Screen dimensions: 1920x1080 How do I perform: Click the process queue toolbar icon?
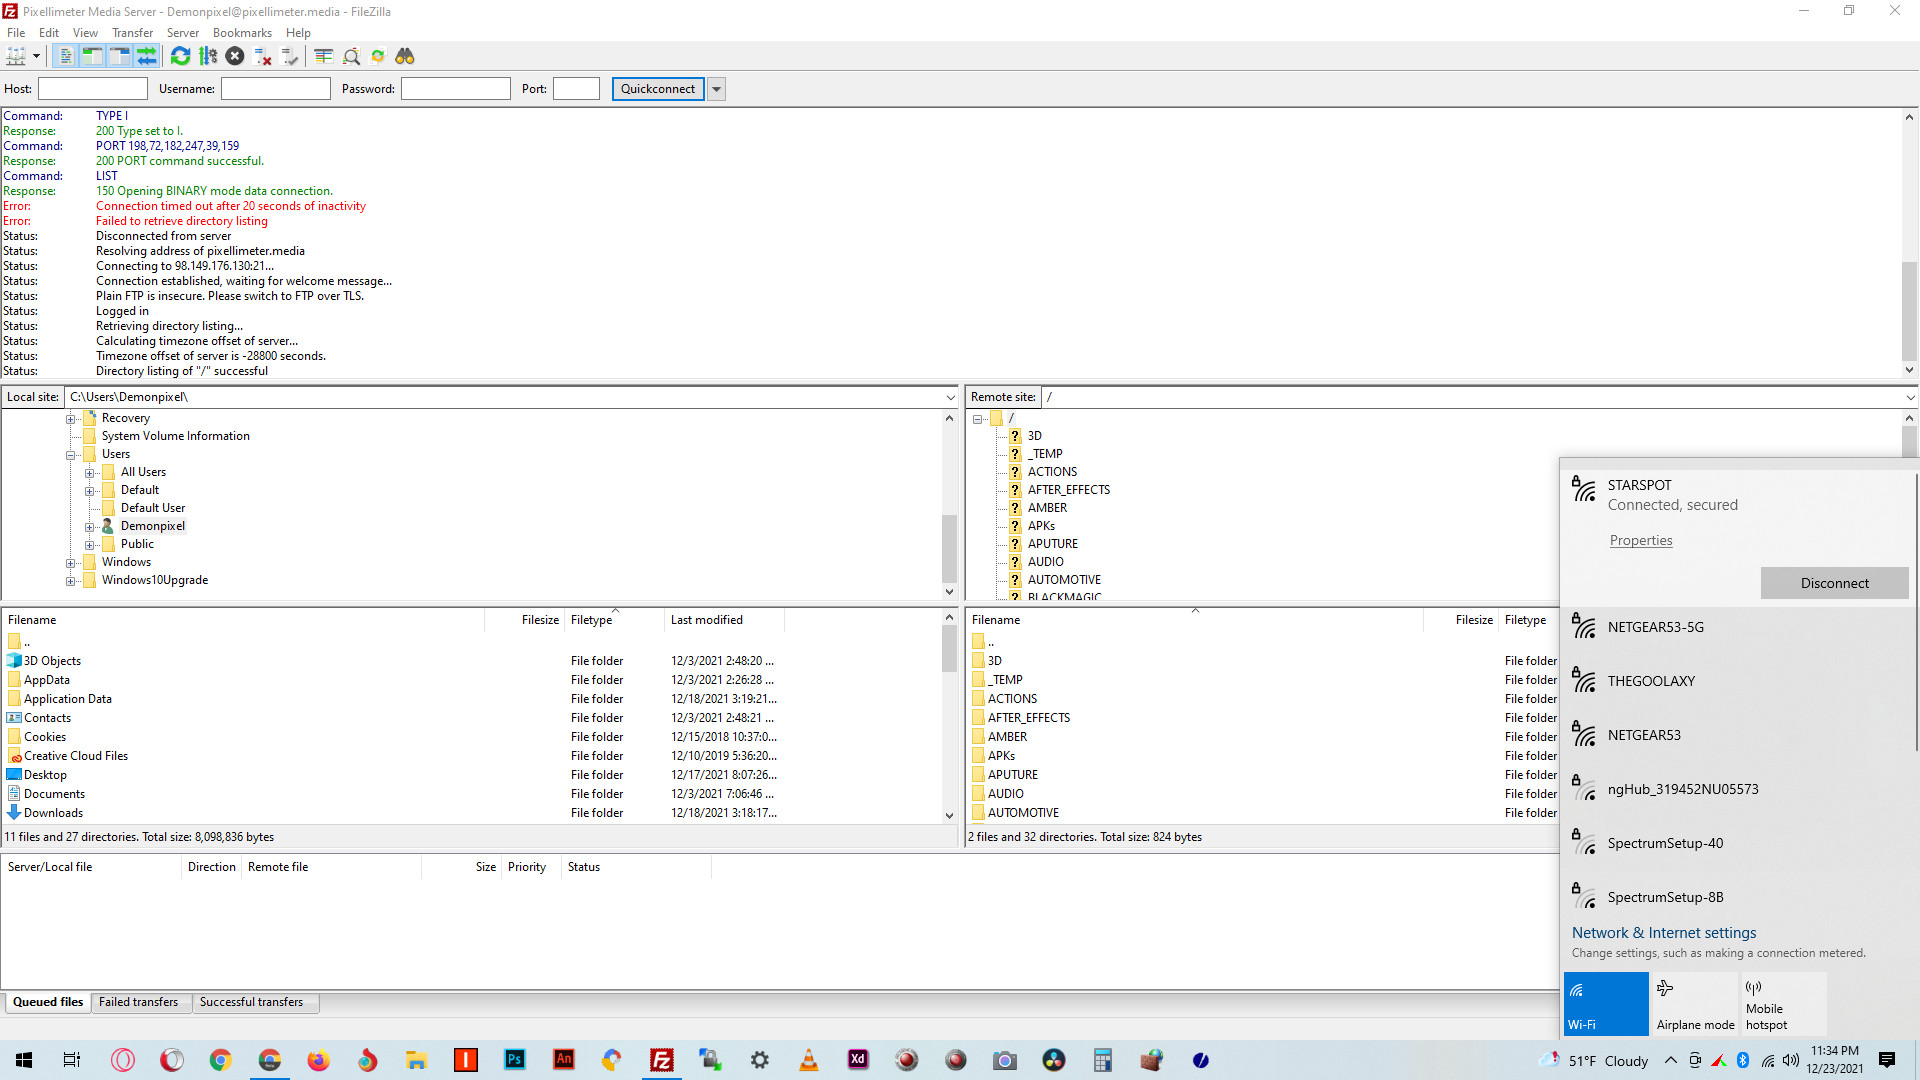(208, 56)
